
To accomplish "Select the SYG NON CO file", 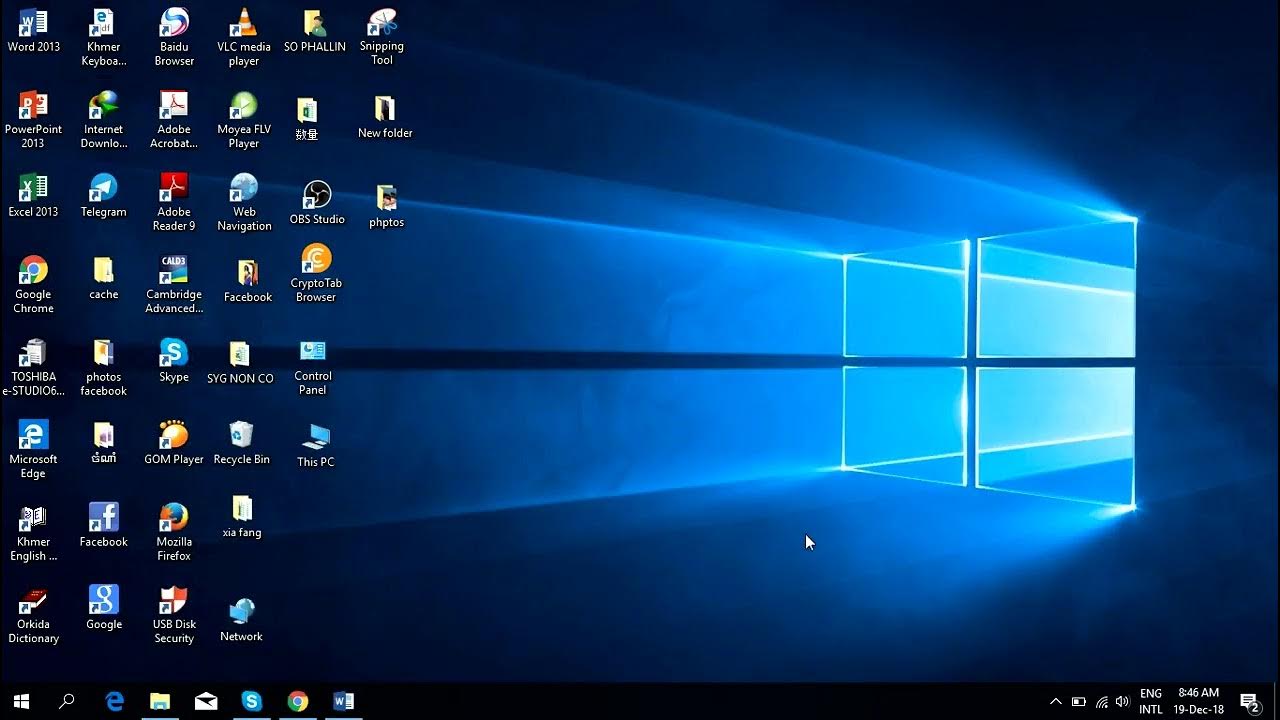I will point(240,363).
